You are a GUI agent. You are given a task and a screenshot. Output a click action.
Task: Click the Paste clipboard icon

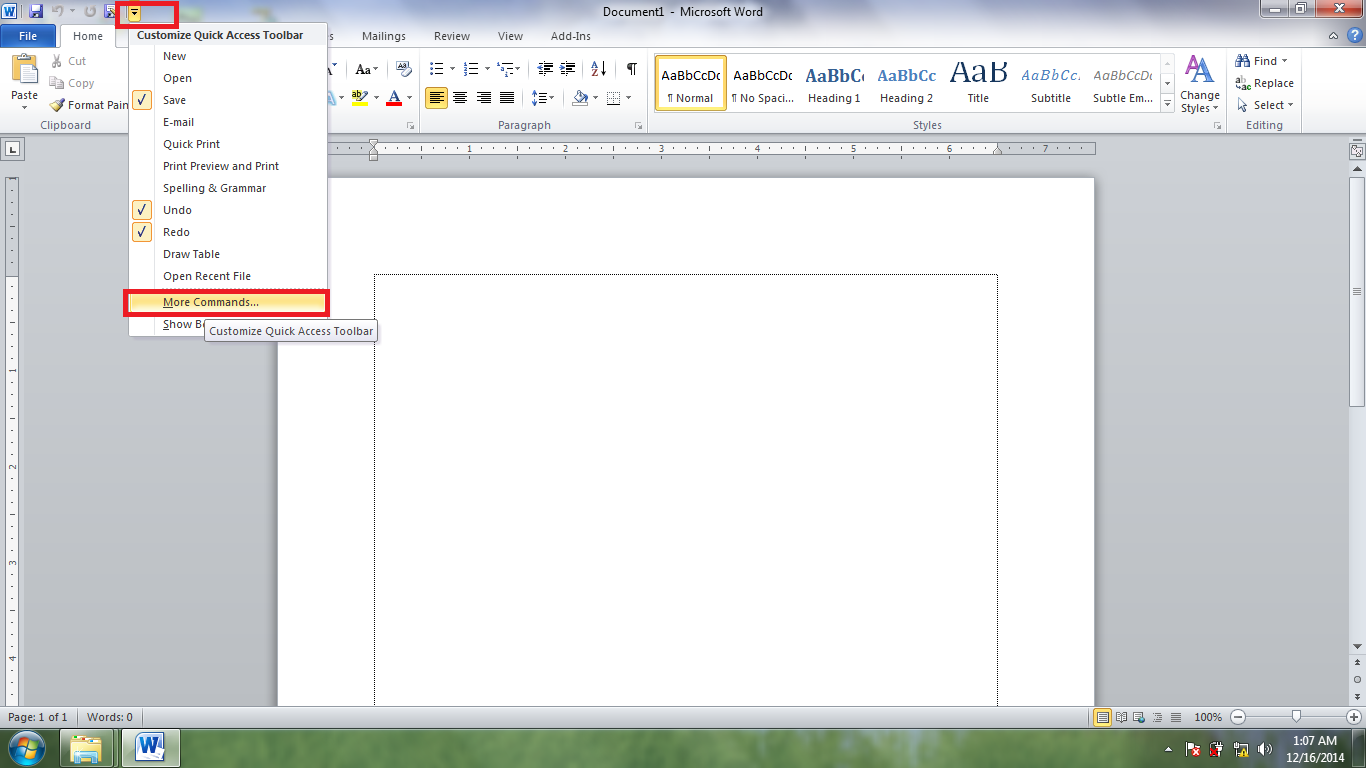pos(24,71)
